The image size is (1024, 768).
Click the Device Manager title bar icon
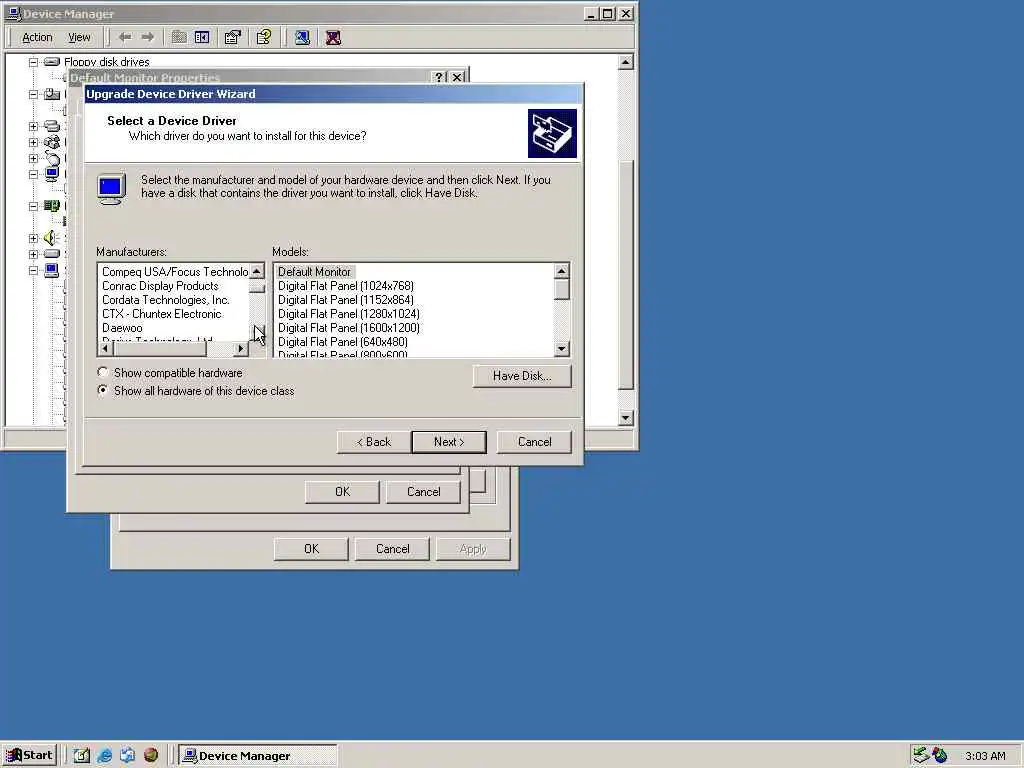13,13
